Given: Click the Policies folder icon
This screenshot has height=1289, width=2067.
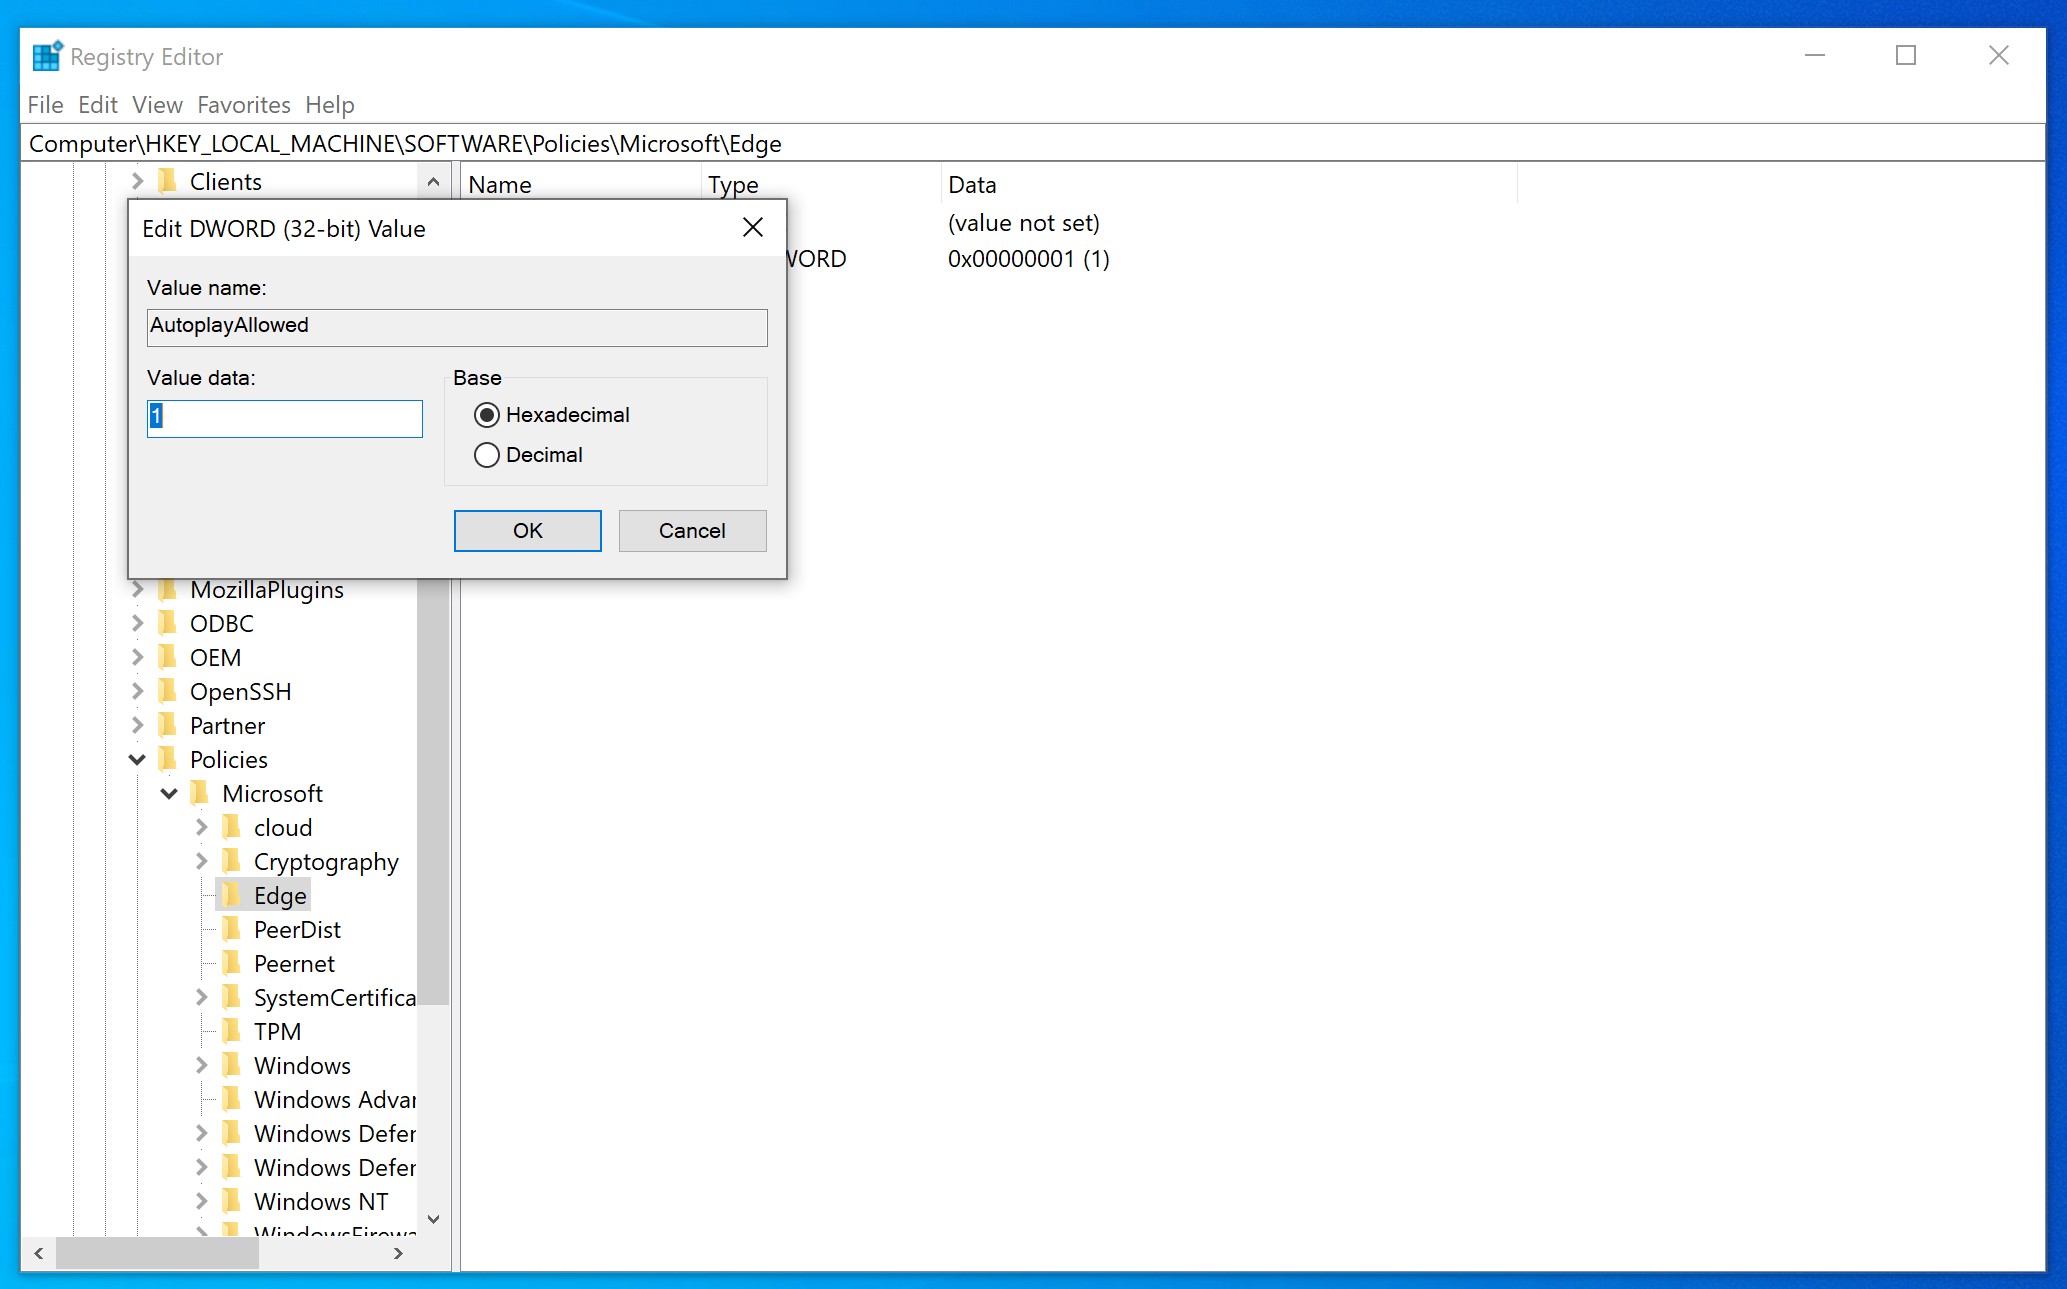Looking at the screenshot, I should coord(168,759).
